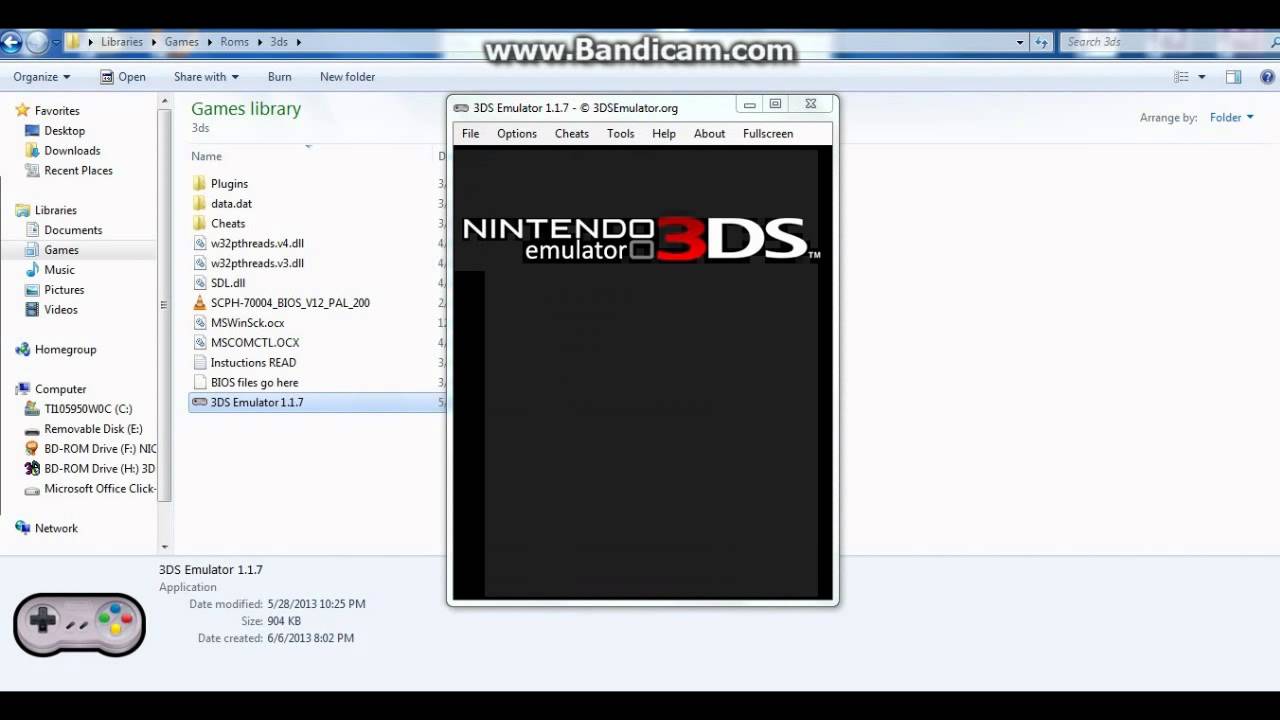This screenshot has width=1280, height=720.
Task: Click the navigation pane scroll down arrow
Action: pos(165,547)
